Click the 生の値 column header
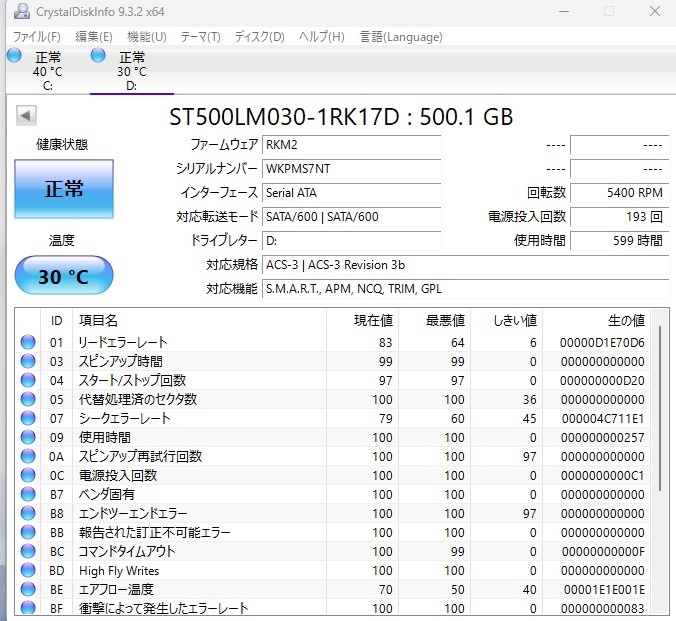The height and width of the screenshot is (621, 676). pyautogui.click(x=596, y=320)
